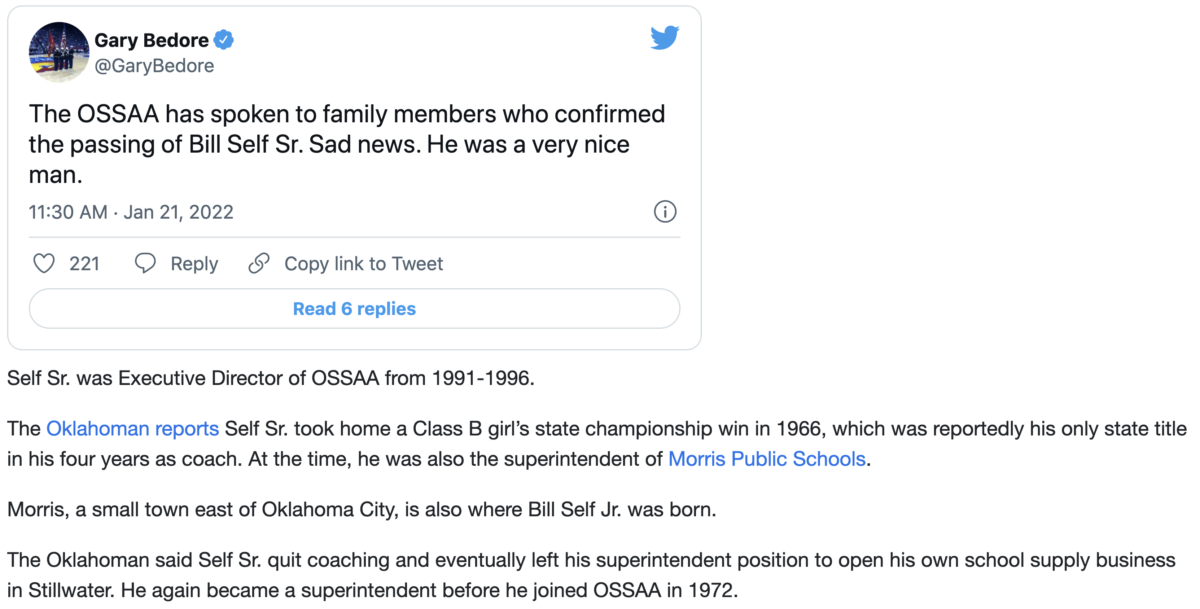Follow the Oklahoman reports link
The image size is (1200, 609).
click(x=132, y=429)
